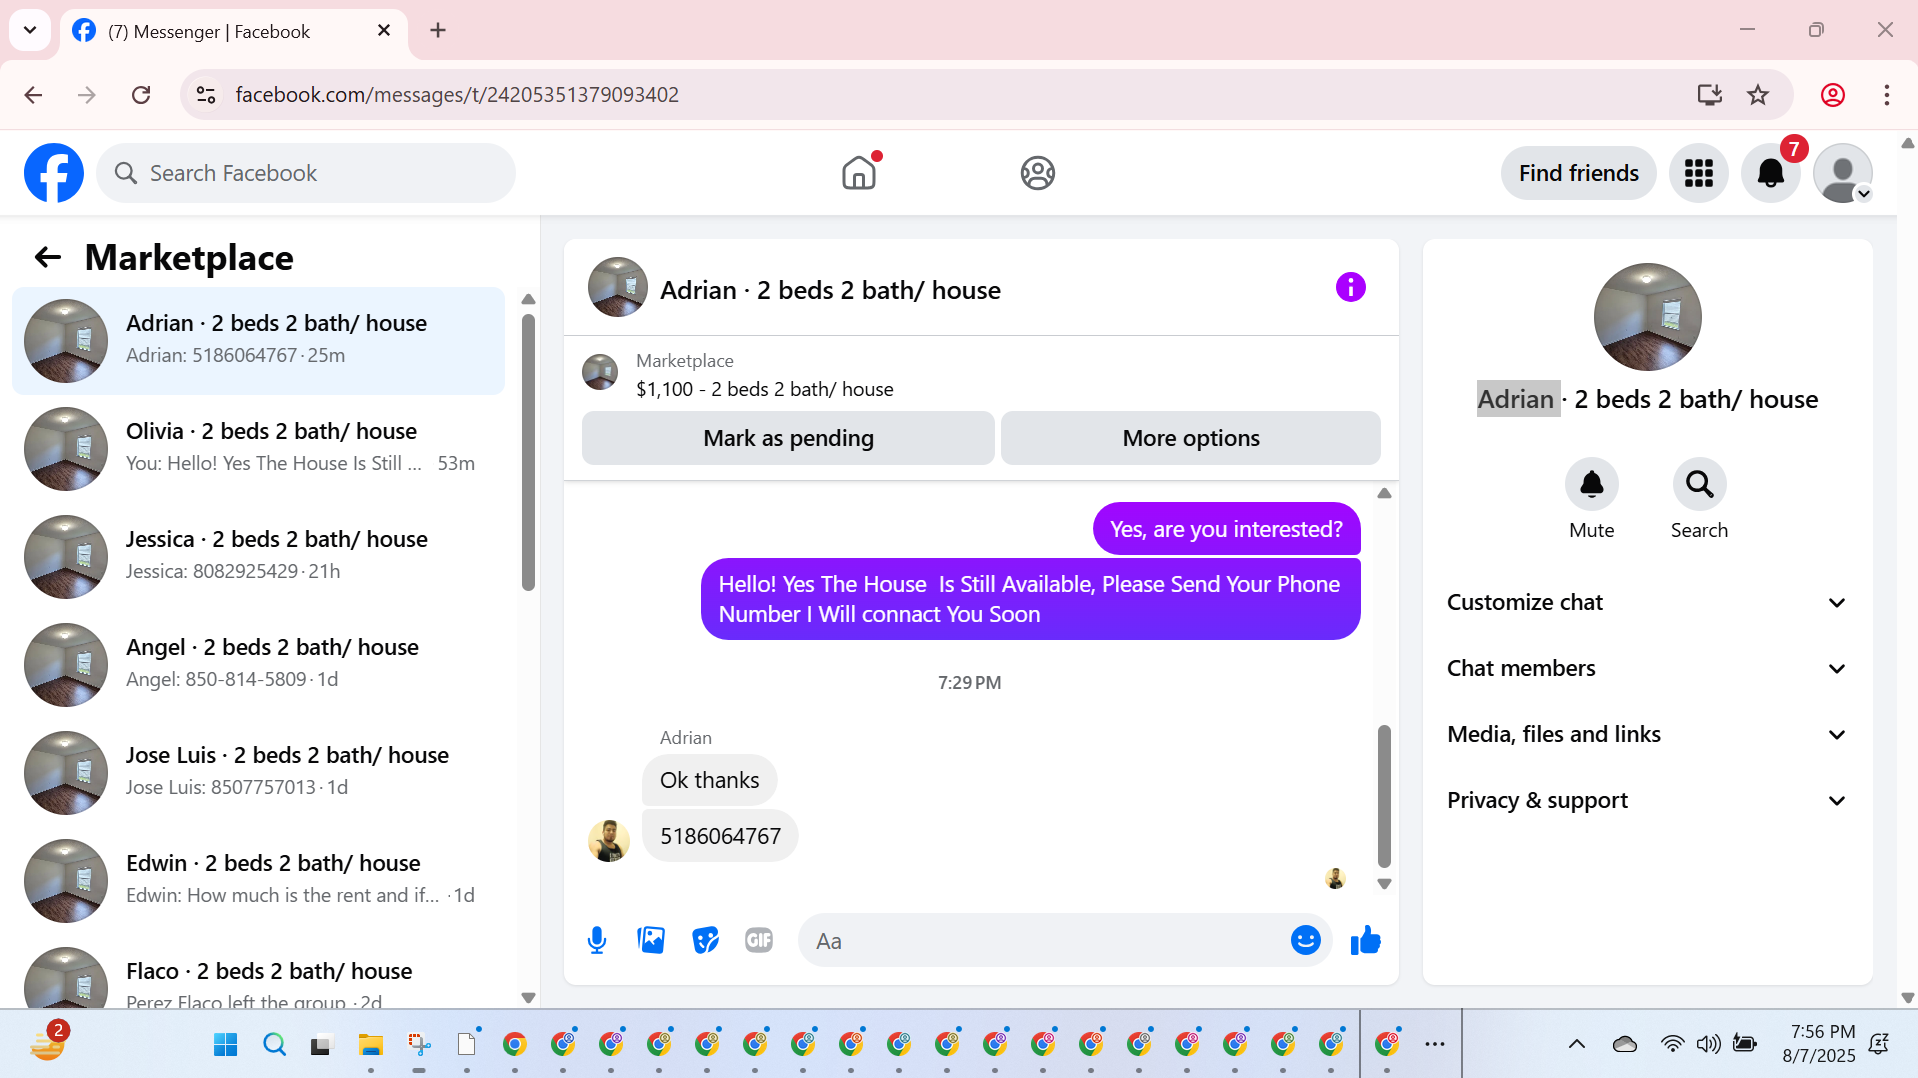
Task: Open the tab search dropdown
Action: tap(30, 30)
